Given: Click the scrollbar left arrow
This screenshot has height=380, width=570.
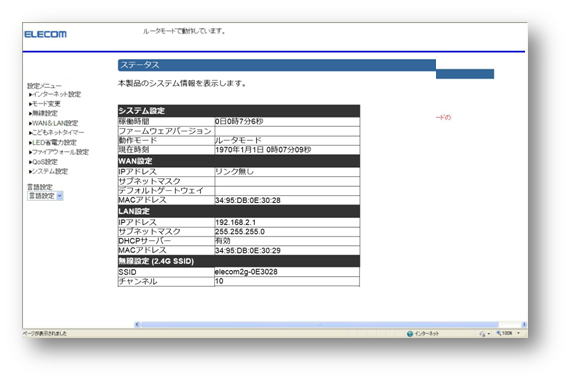Looking at the screenshot, I should [x=137, y=324].
